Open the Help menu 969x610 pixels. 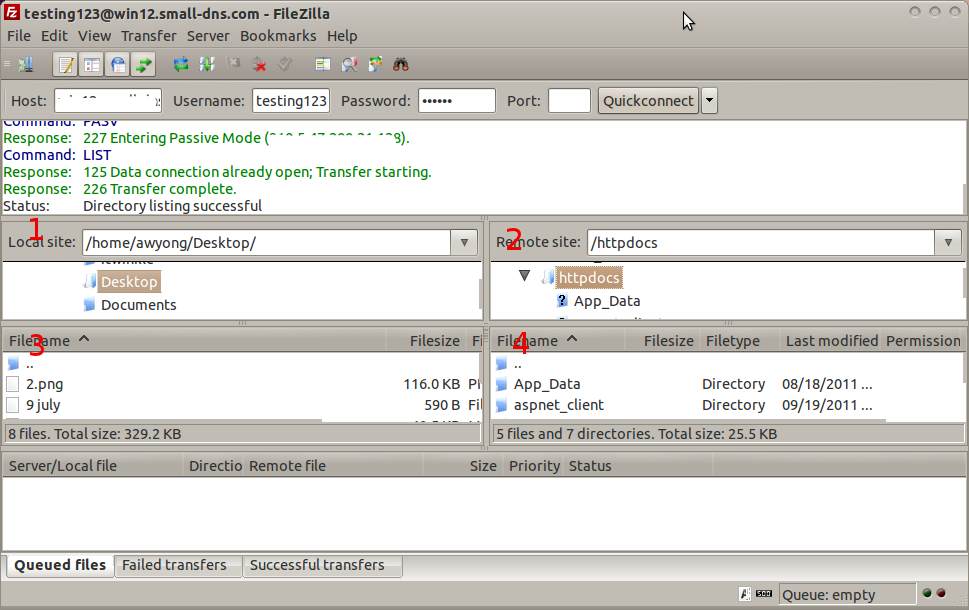coord(342,36)
